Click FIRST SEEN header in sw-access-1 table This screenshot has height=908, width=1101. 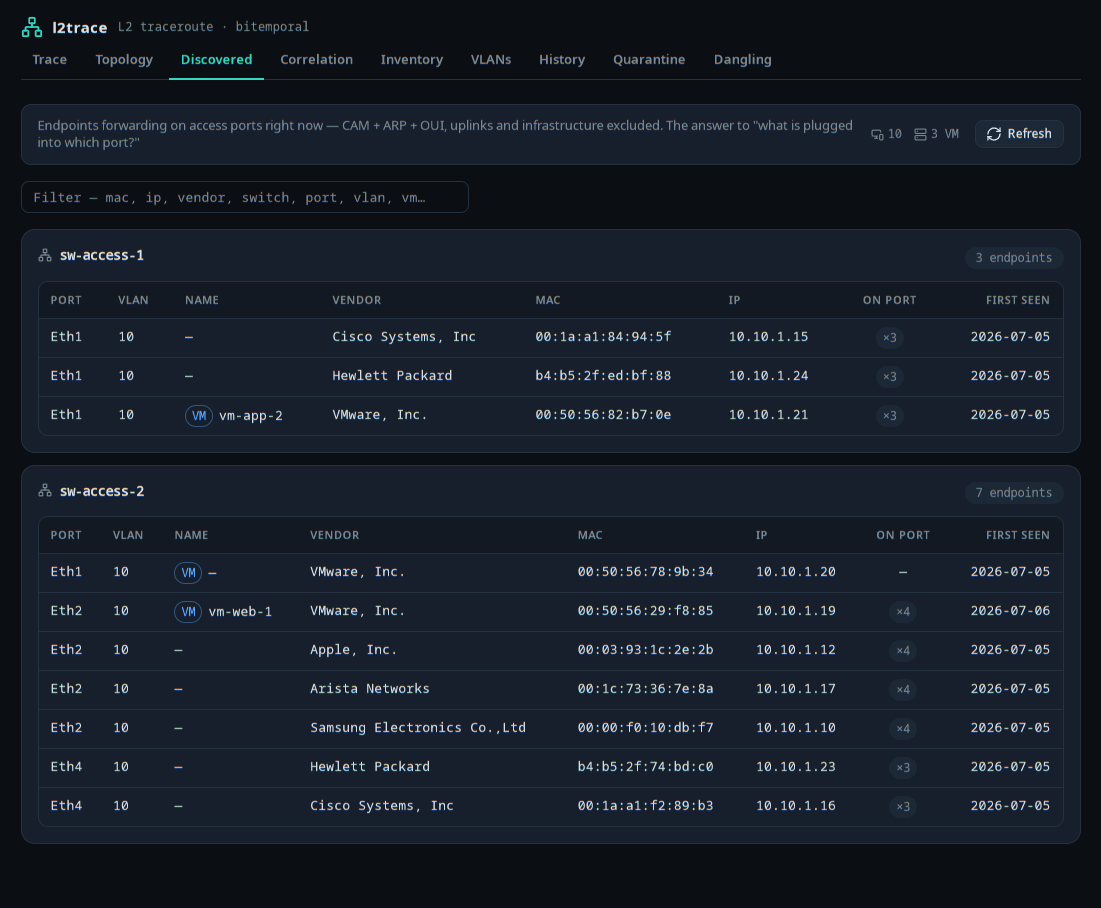pos(1017,300)
